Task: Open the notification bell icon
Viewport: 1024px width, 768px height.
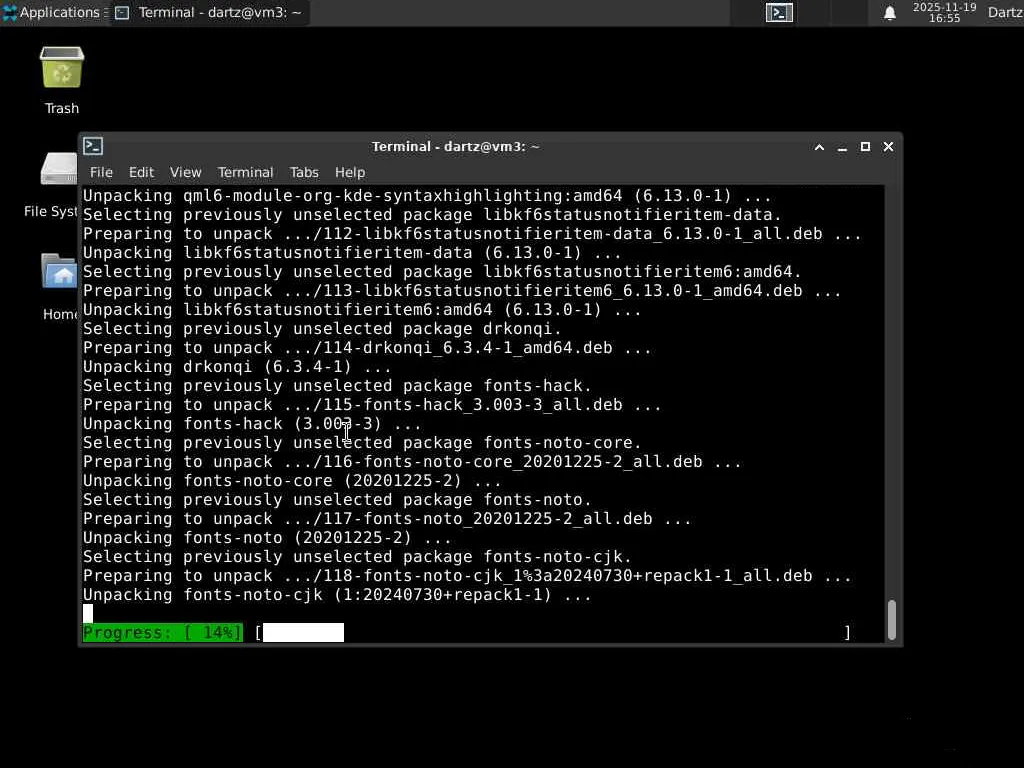Action: point(889,12)
